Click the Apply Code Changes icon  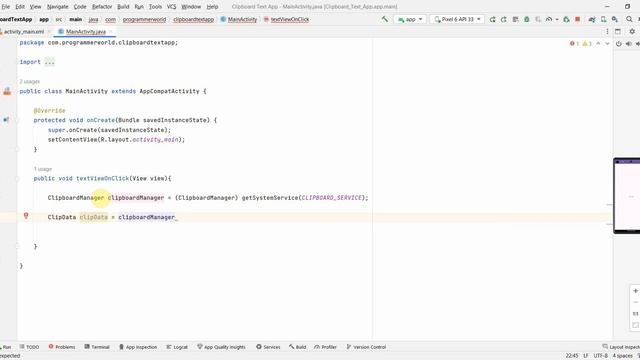(516, 19)
